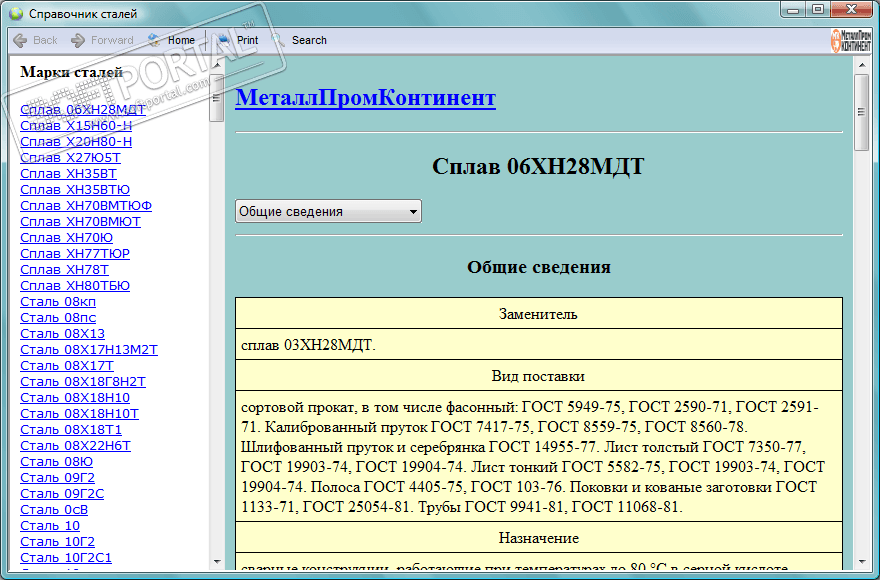
Task: Close the Справочник сталей window
Action: pyautogui.click(x=852, y=10)
